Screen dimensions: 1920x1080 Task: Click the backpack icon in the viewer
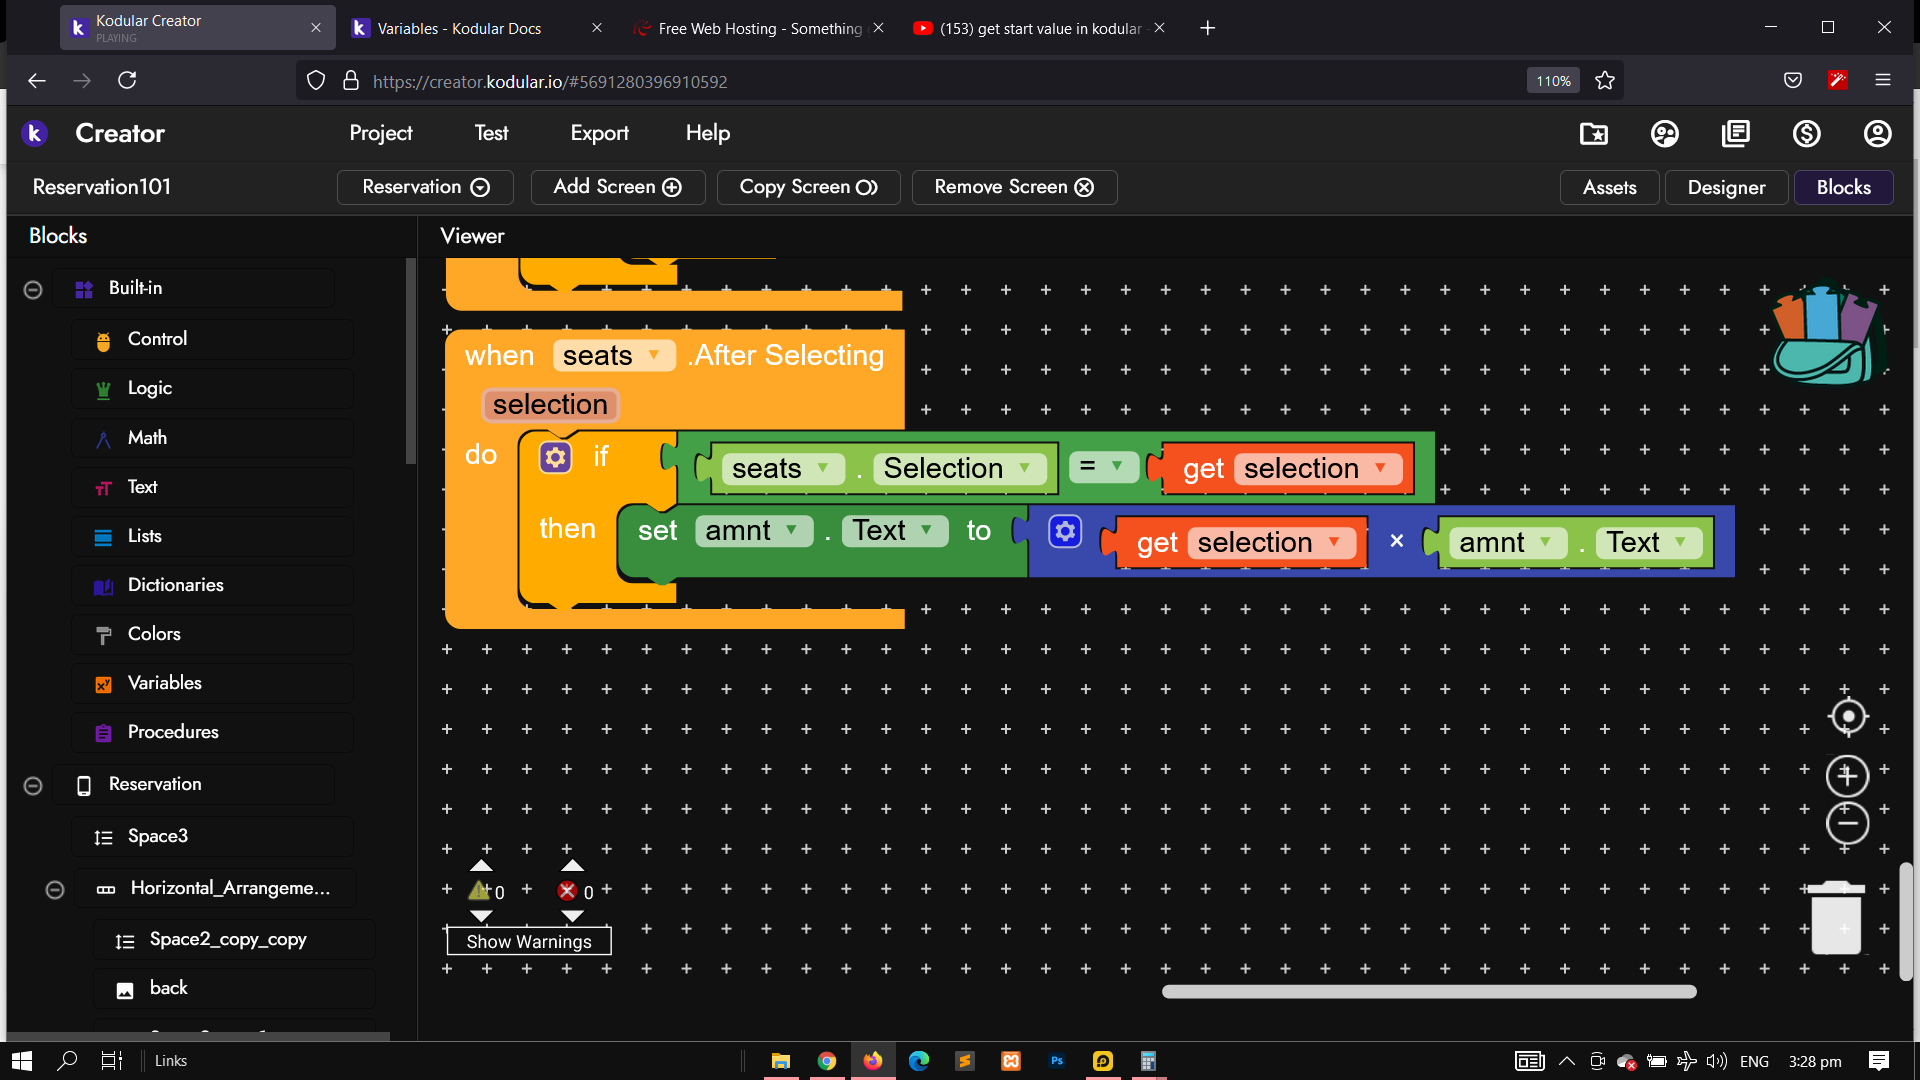click(1827, 335)
